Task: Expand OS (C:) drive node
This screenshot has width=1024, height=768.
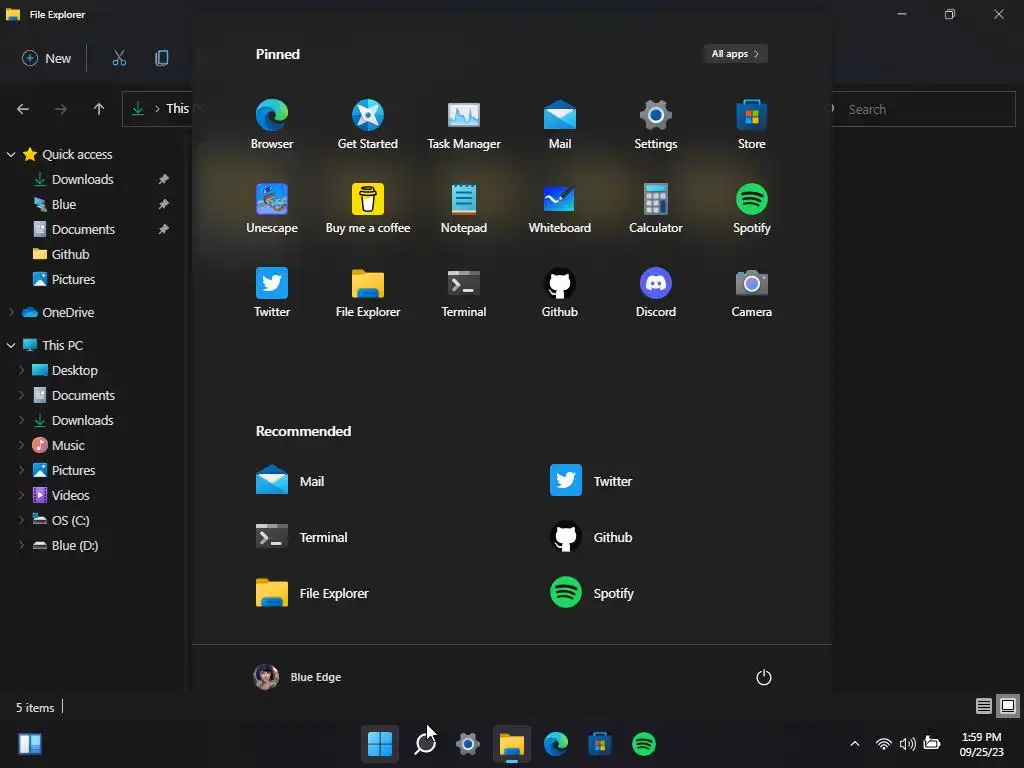Action: 21,520
